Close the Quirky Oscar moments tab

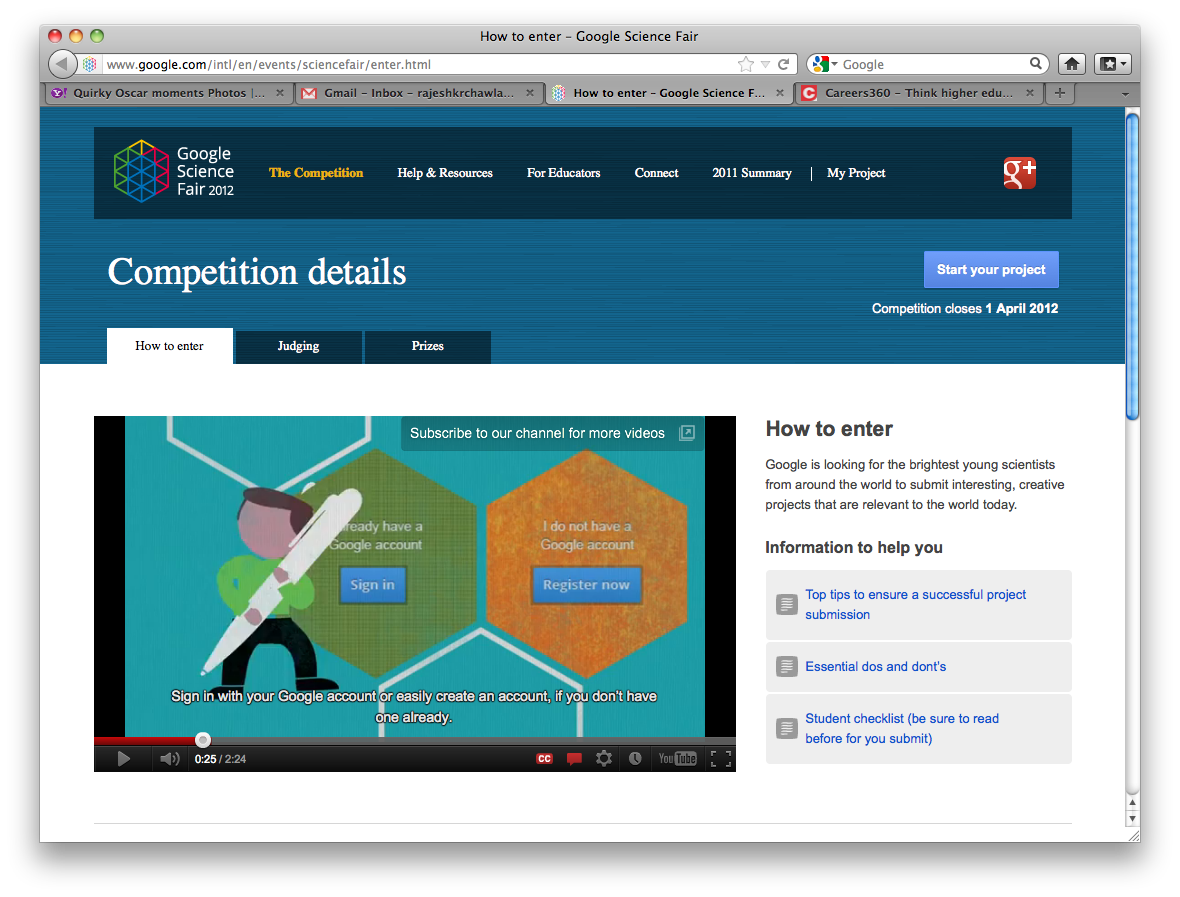[280, 93]
